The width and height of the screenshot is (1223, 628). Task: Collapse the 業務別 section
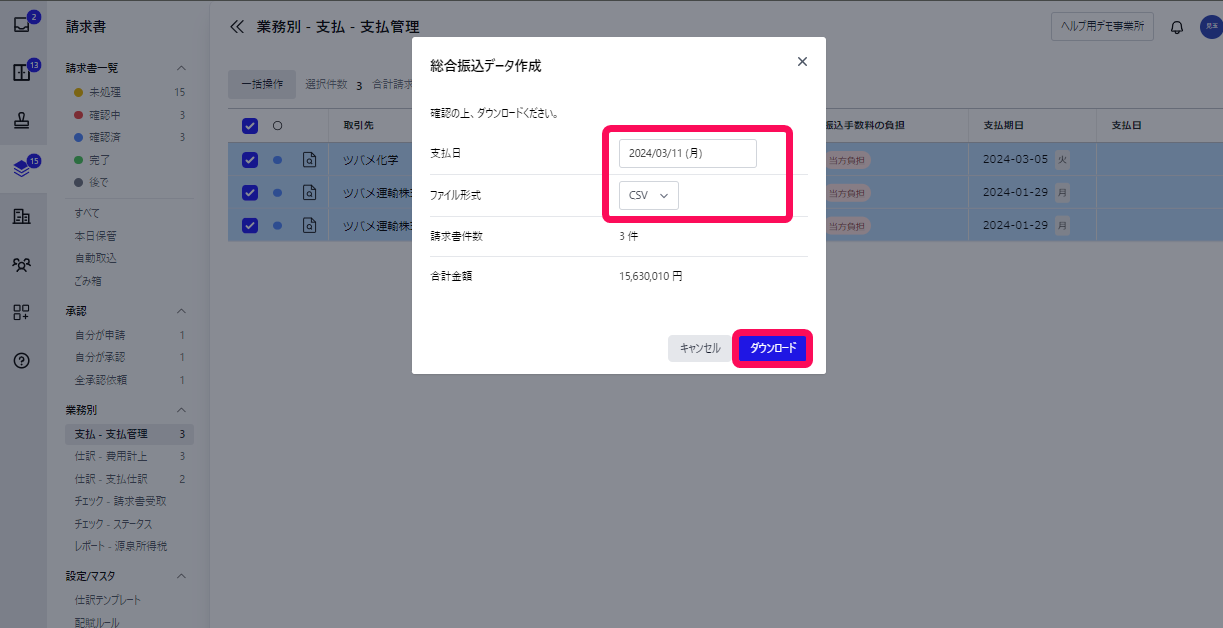[x=181, y=410]
